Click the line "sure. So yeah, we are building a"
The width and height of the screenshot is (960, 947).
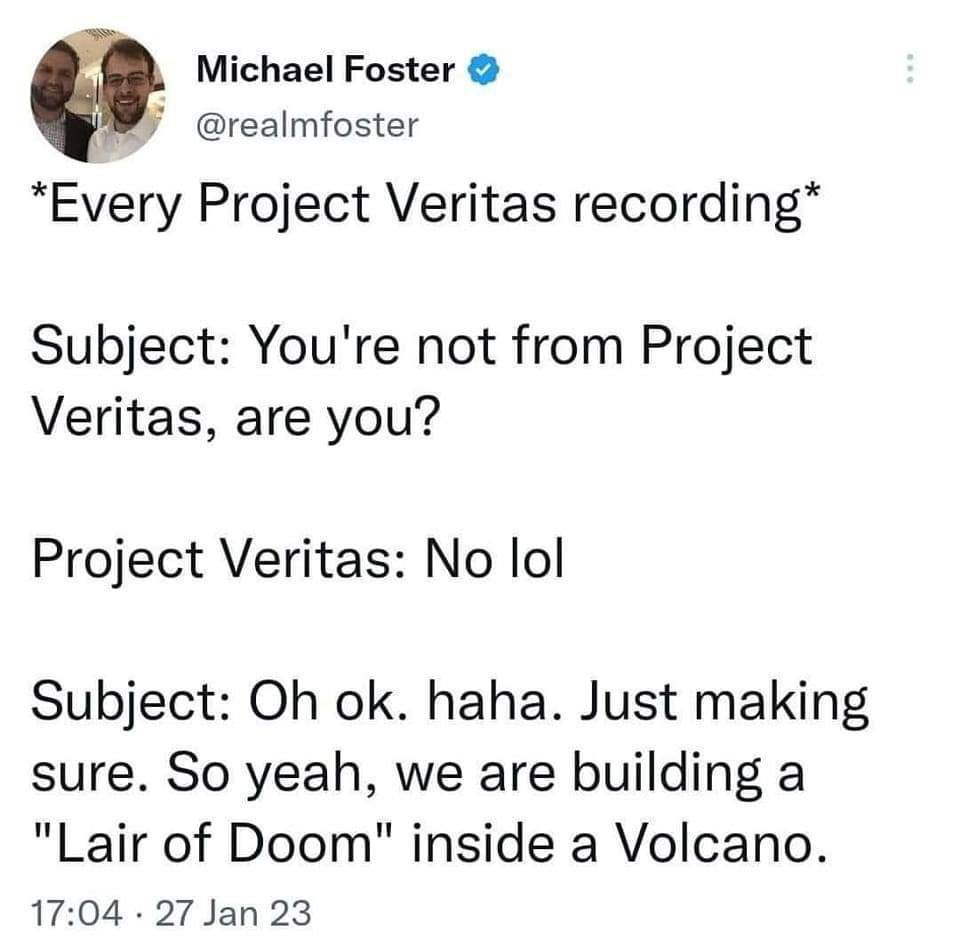click(x=418, y=774)
